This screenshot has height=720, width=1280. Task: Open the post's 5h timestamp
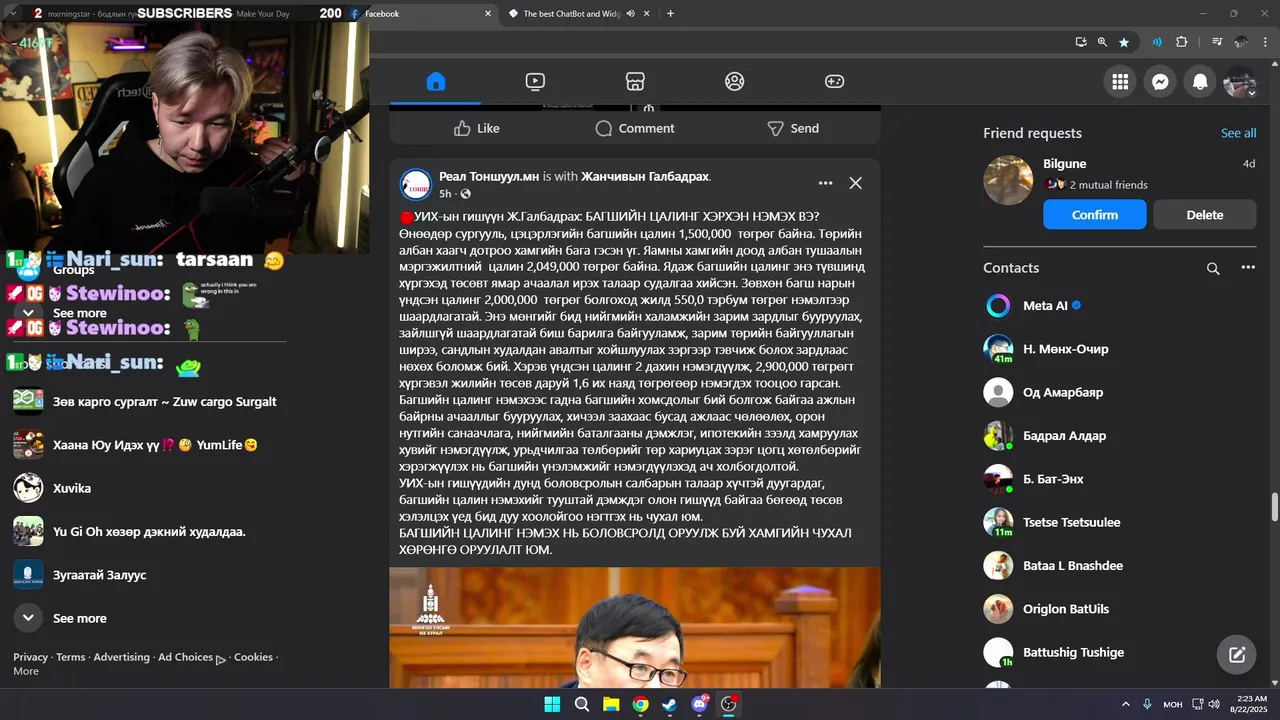[x=445, y=194]
